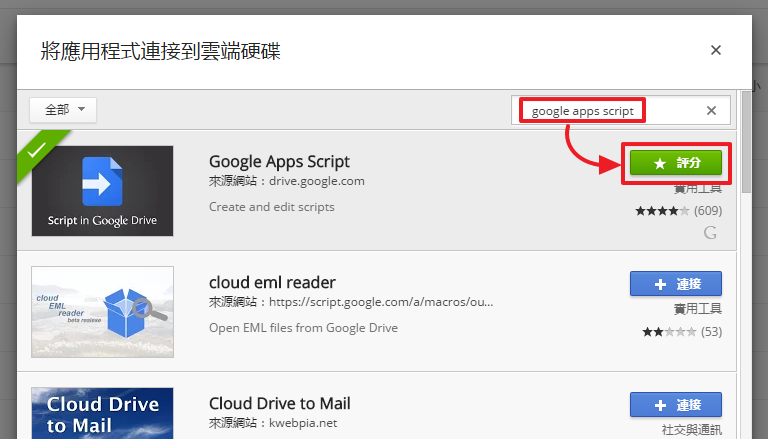Click the Google G logo icon
The height and width of the screenshot is (439, 768).
710,233
